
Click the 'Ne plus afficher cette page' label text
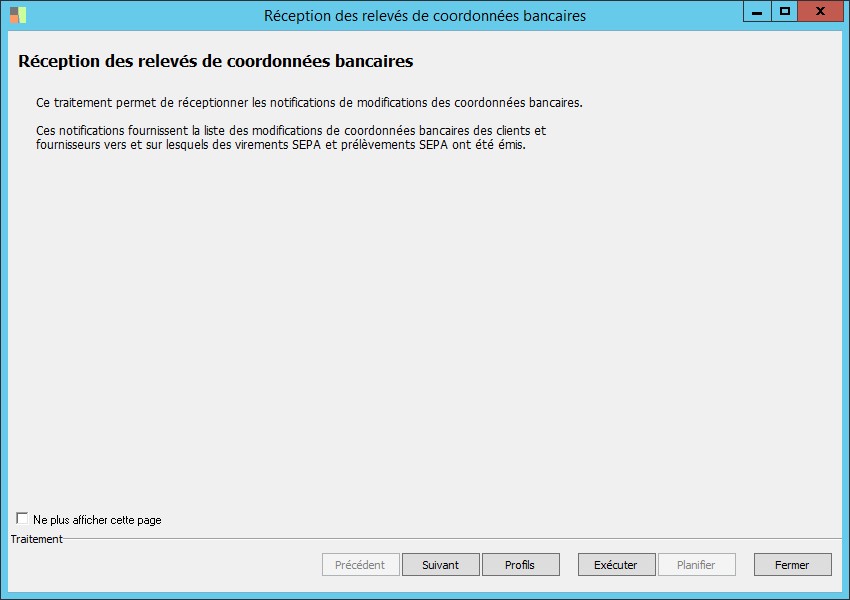click(x=97, y=520)
